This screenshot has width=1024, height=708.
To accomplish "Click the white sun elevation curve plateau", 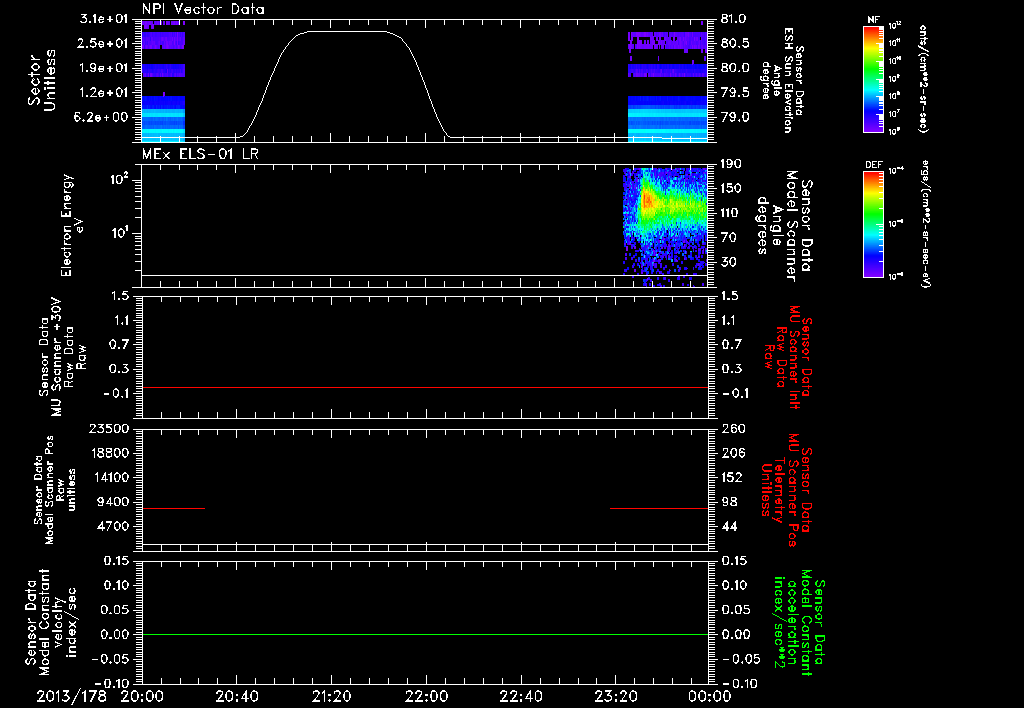I will [346, 31].
